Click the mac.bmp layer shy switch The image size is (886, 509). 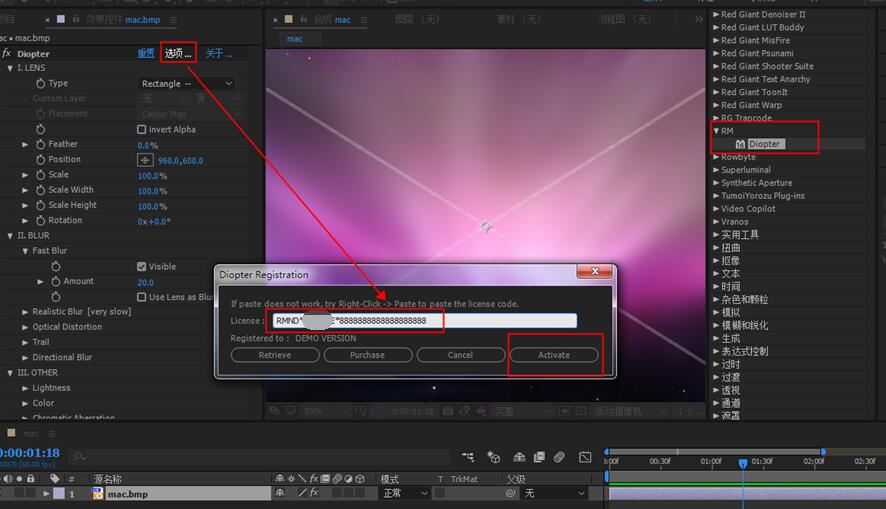[x=280, y=493]
